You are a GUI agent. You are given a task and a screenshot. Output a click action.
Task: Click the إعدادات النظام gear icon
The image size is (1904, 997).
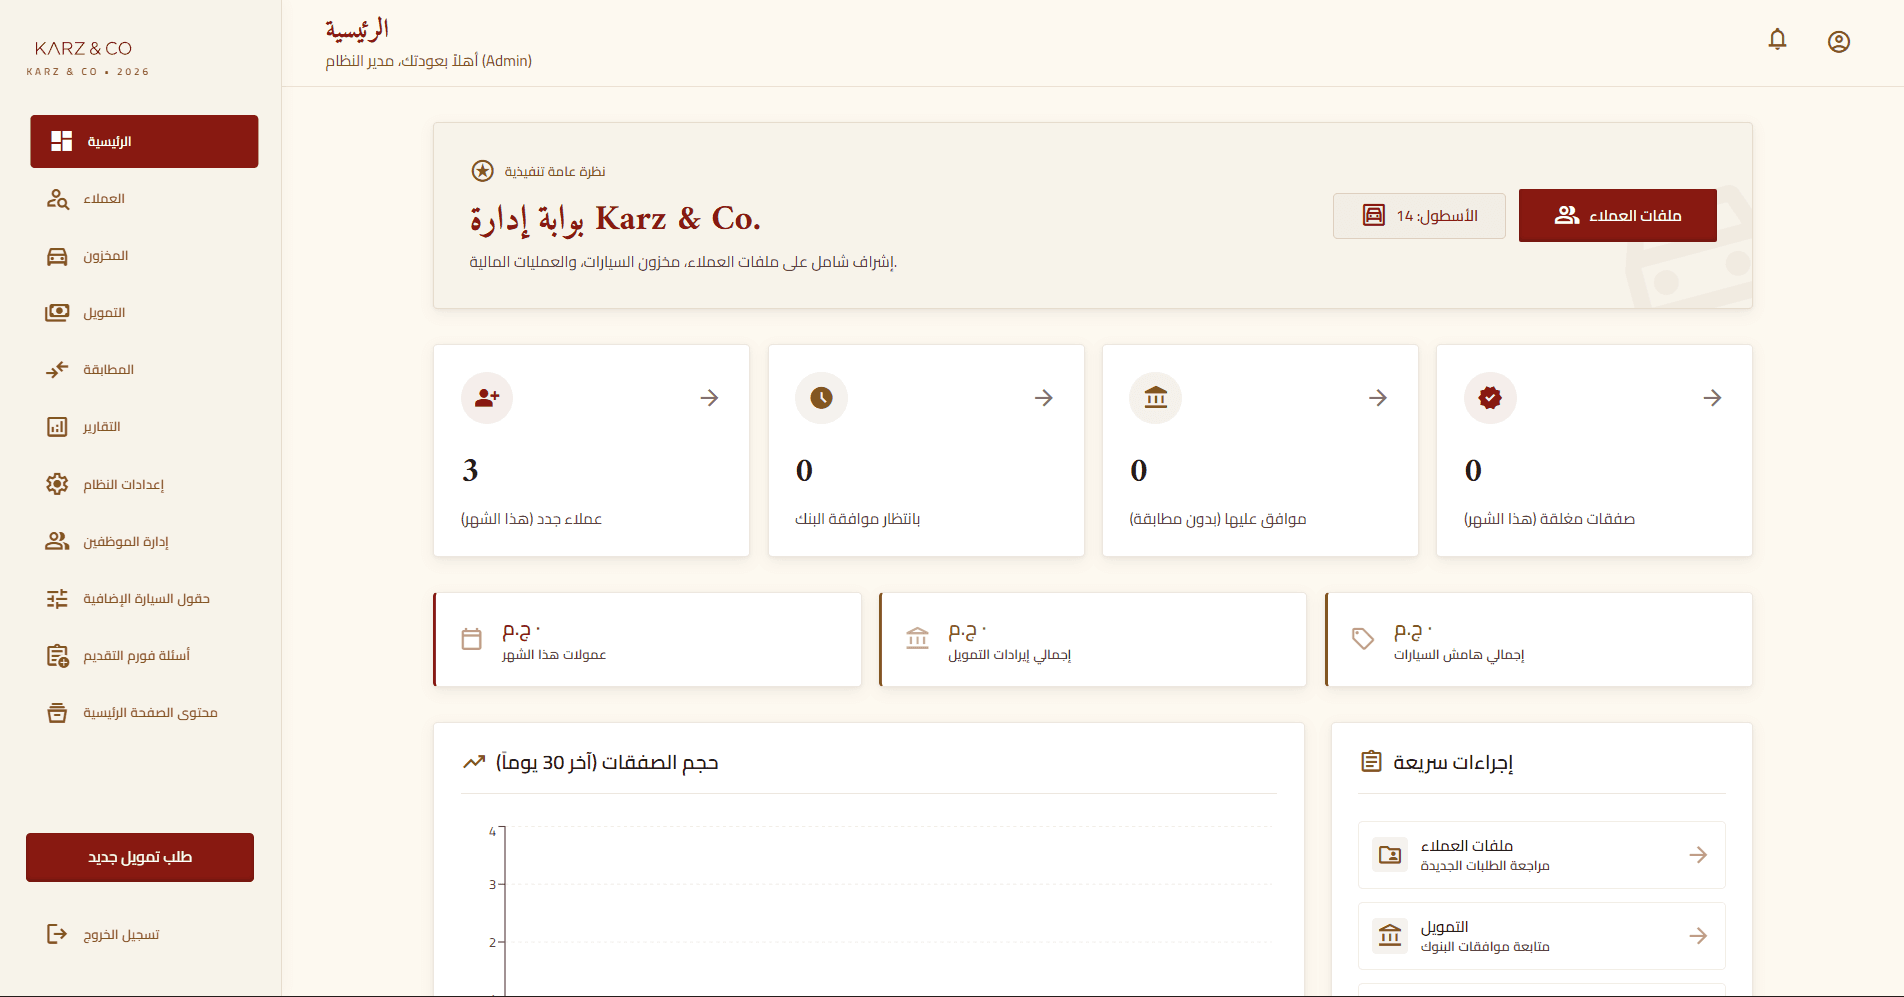point(57,484)
